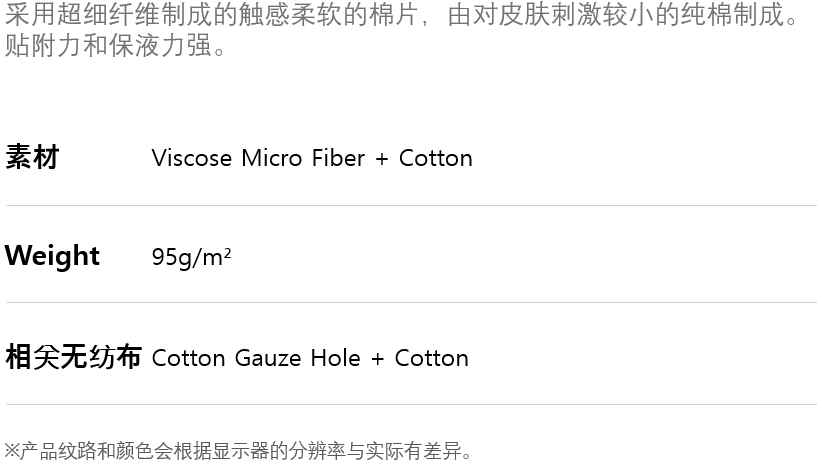Click the 素材 label
Viewport: 822px width, 464px height.
32,157
